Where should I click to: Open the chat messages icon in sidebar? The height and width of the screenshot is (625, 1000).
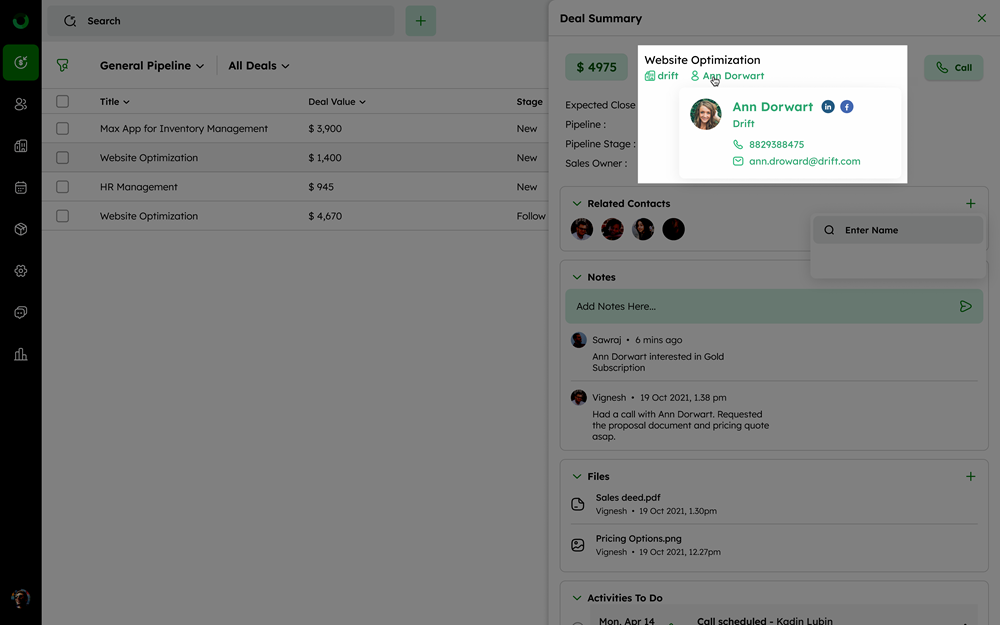click(x=20, y=312)
